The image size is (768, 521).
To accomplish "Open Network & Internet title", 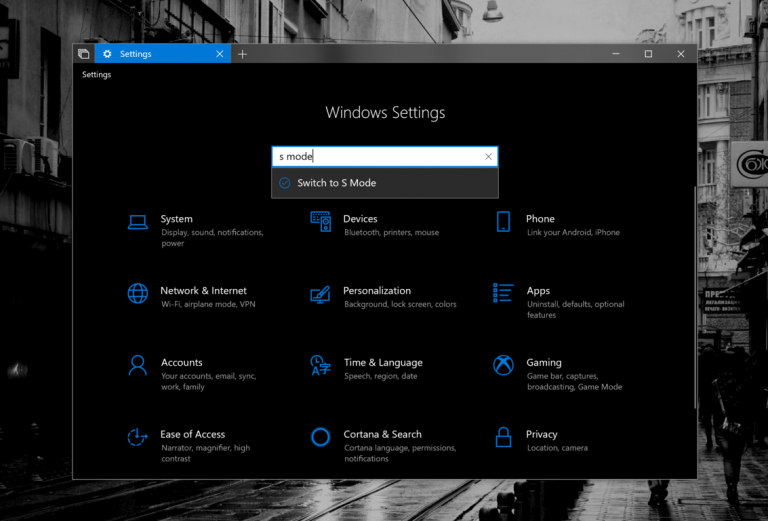I will point(203,291).
